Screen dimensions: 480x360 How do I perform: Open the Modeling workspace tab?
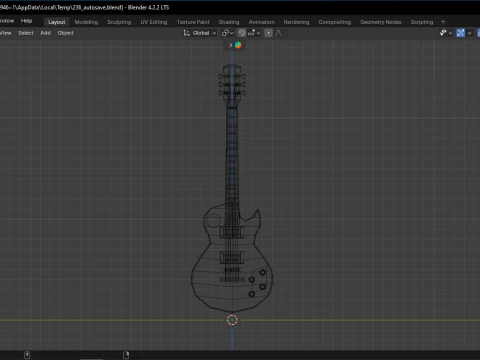coord(86,22)
